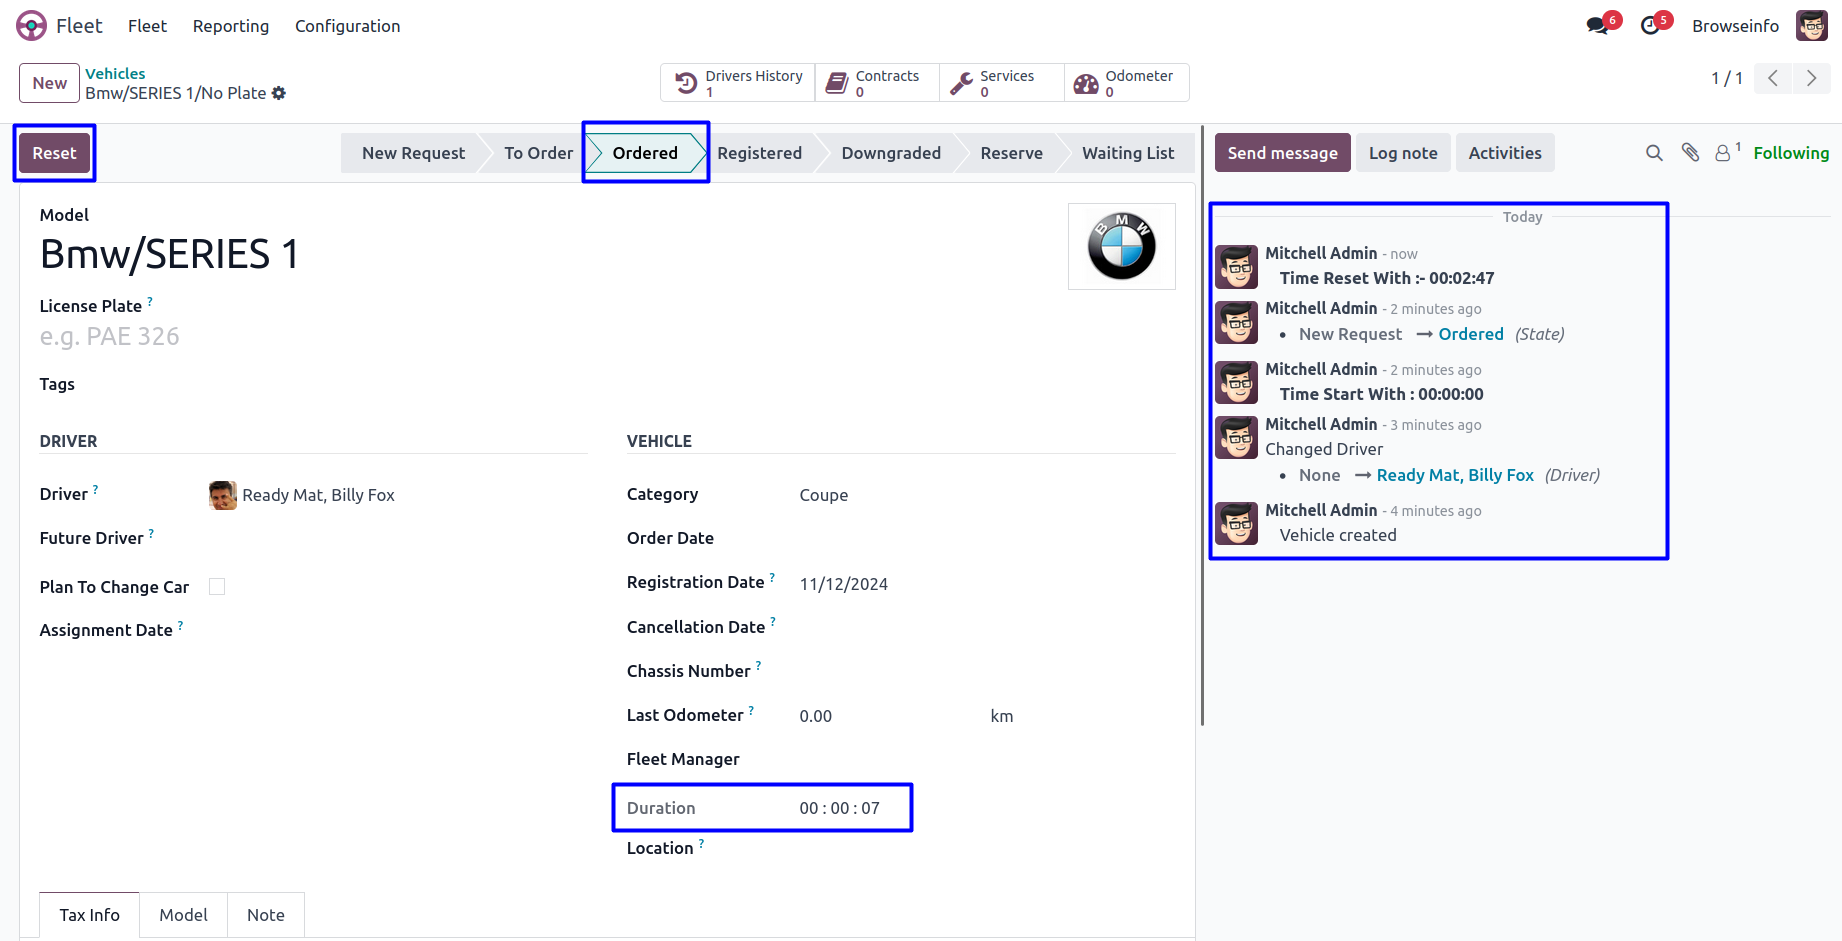
Task: Open the Fleet app home icon
Action: point(31,25)
